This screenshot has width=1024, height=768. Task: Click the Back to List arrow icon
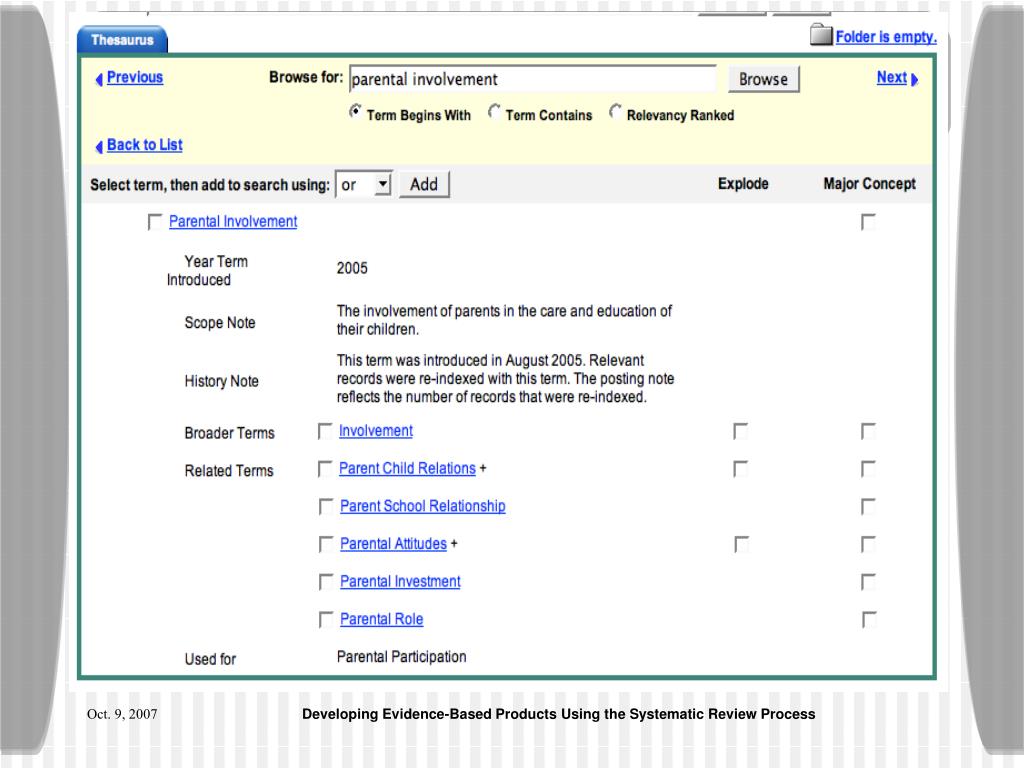coord(99,147)
